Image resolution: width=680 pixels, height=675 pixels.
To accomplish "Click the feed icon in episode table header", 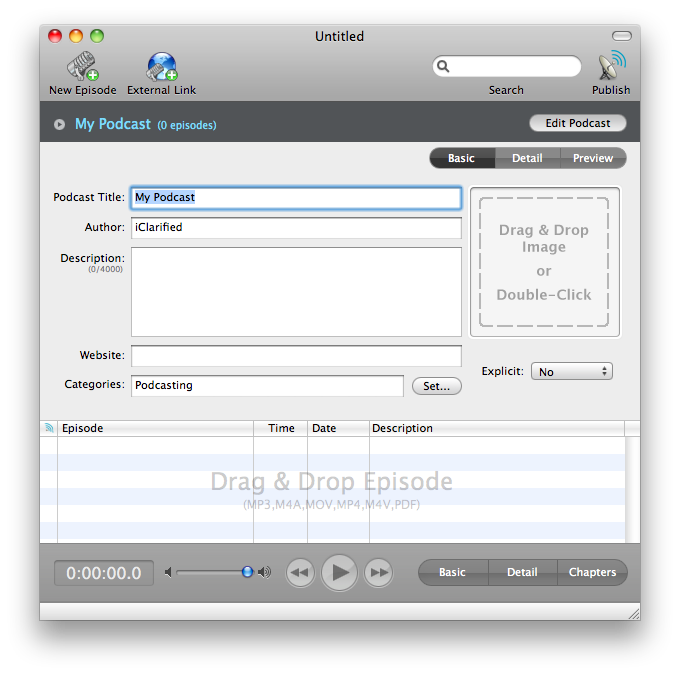I will [x=49, y=428].
